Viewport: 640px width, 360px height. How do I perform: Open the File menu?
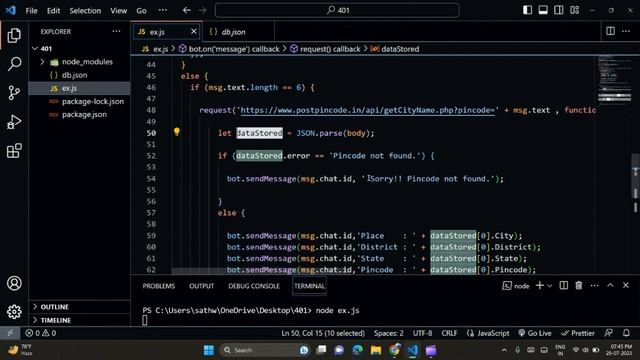click(x=31, y=11)
